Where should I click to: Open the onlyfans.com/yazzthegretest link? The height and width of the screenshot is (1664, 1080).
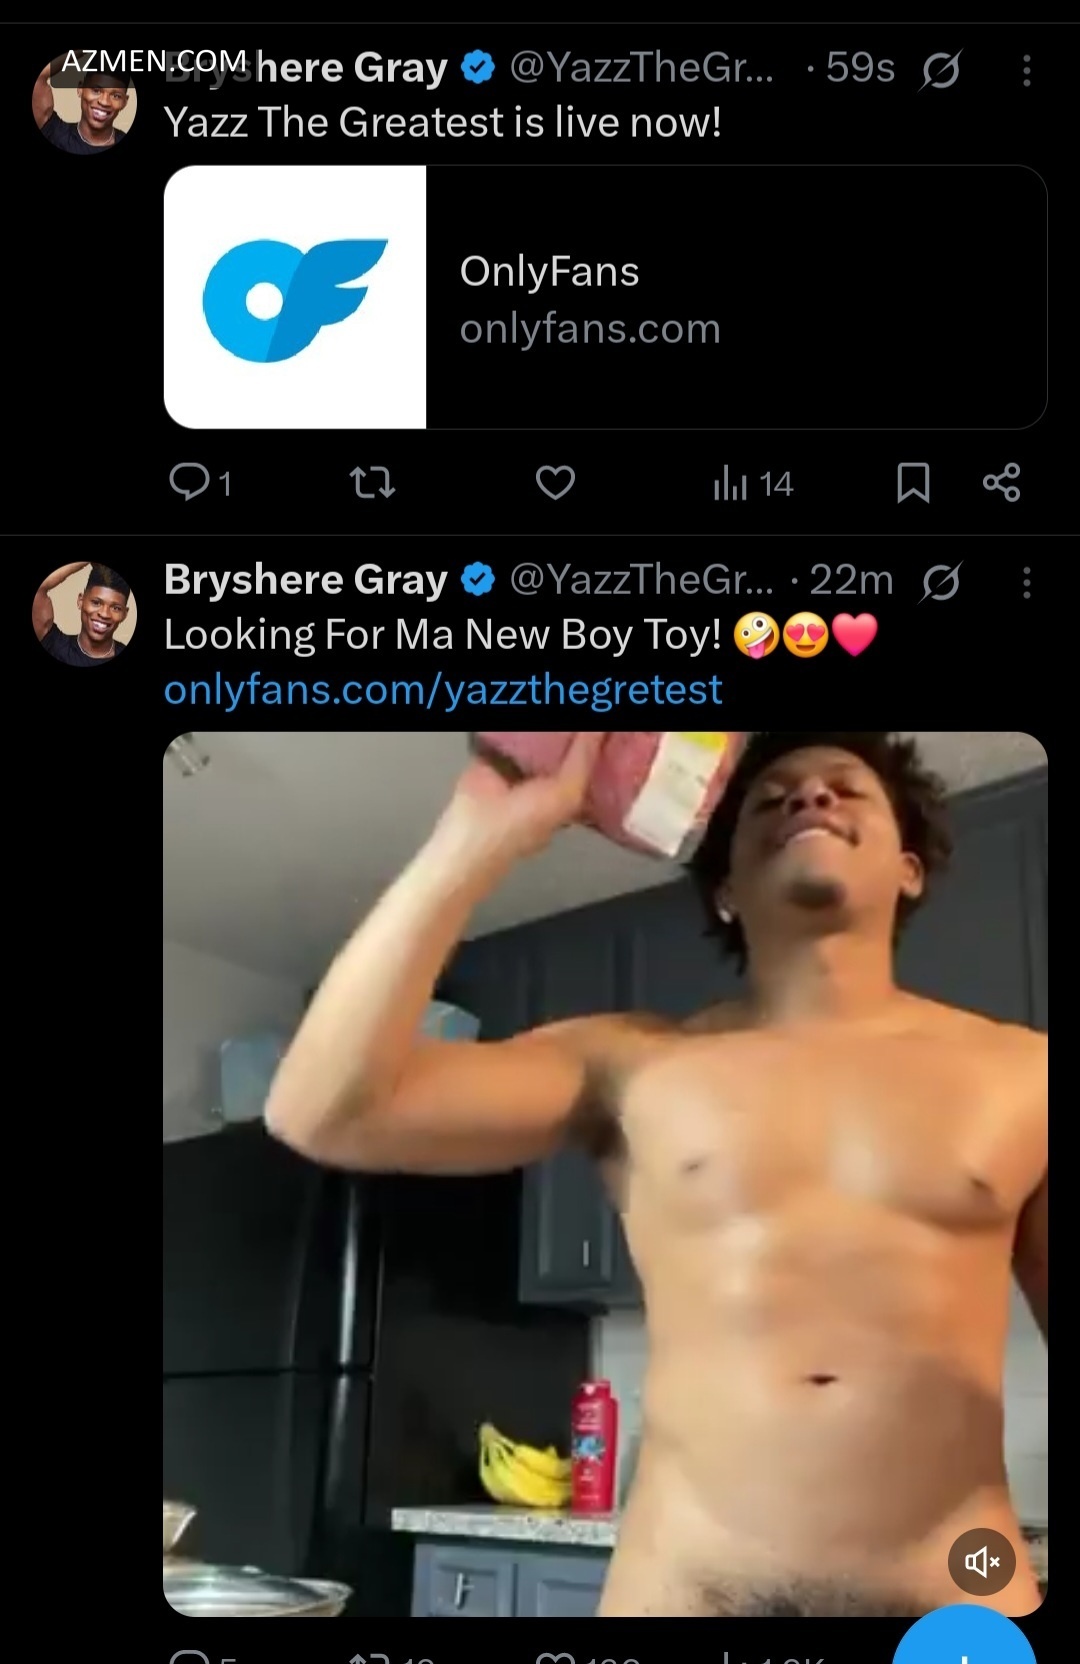coord(442,690)
